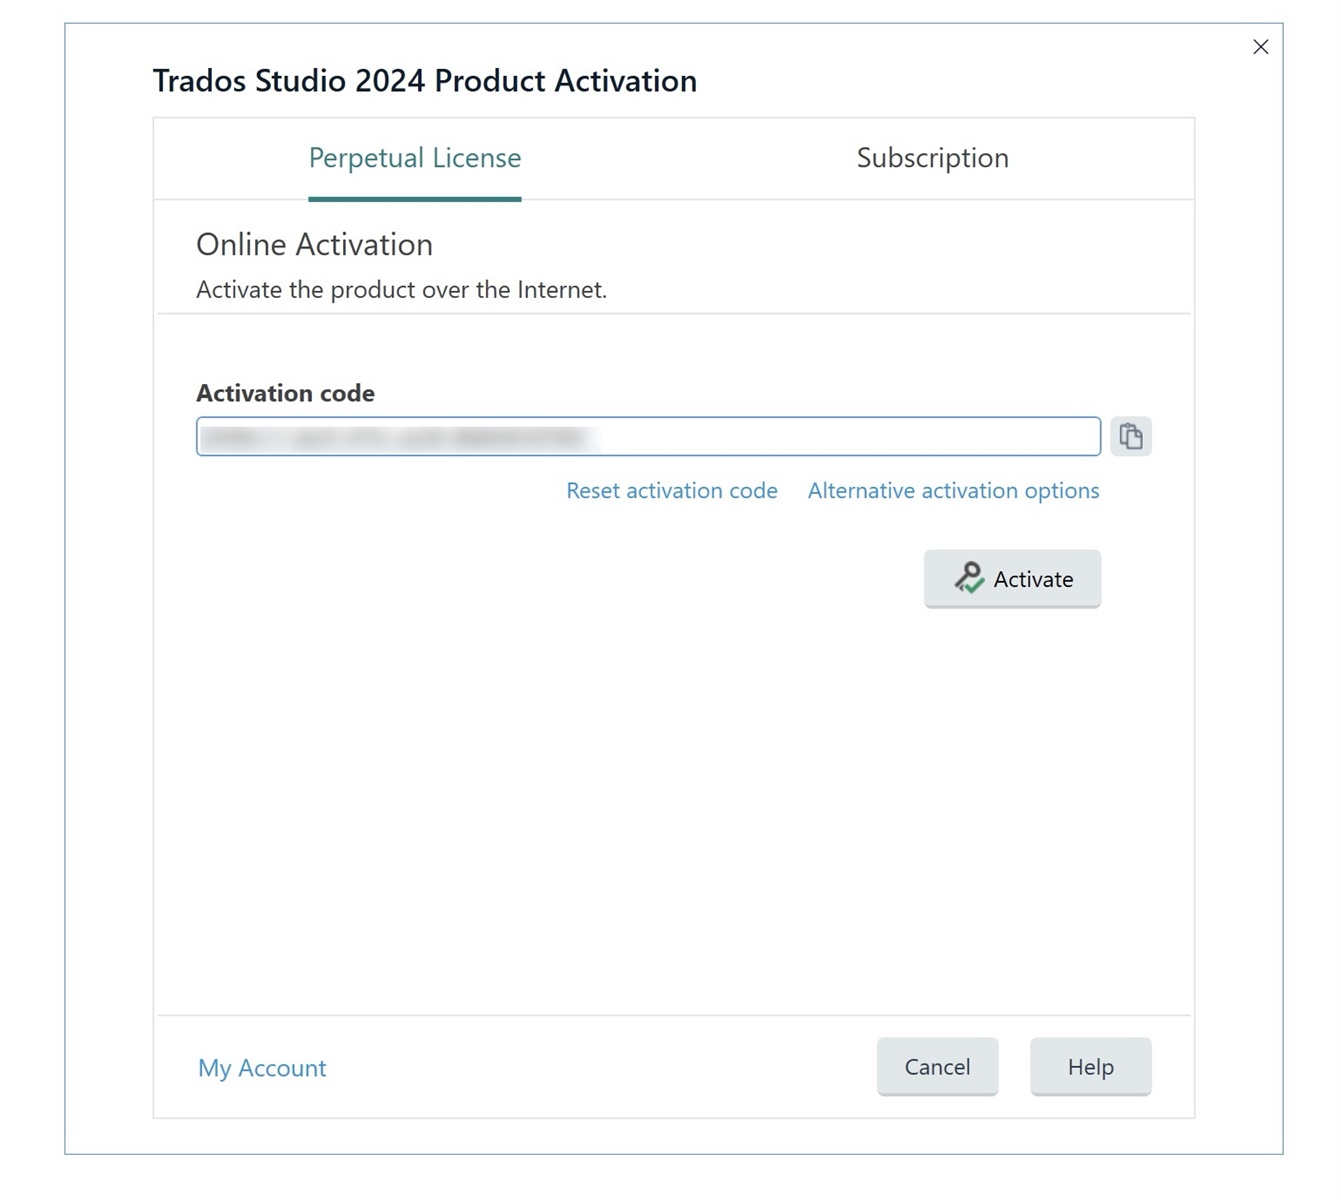Select the Perpetual License tab
Image resolution: width=1341 pixels, height=1200 pixels.
(414, 158)
